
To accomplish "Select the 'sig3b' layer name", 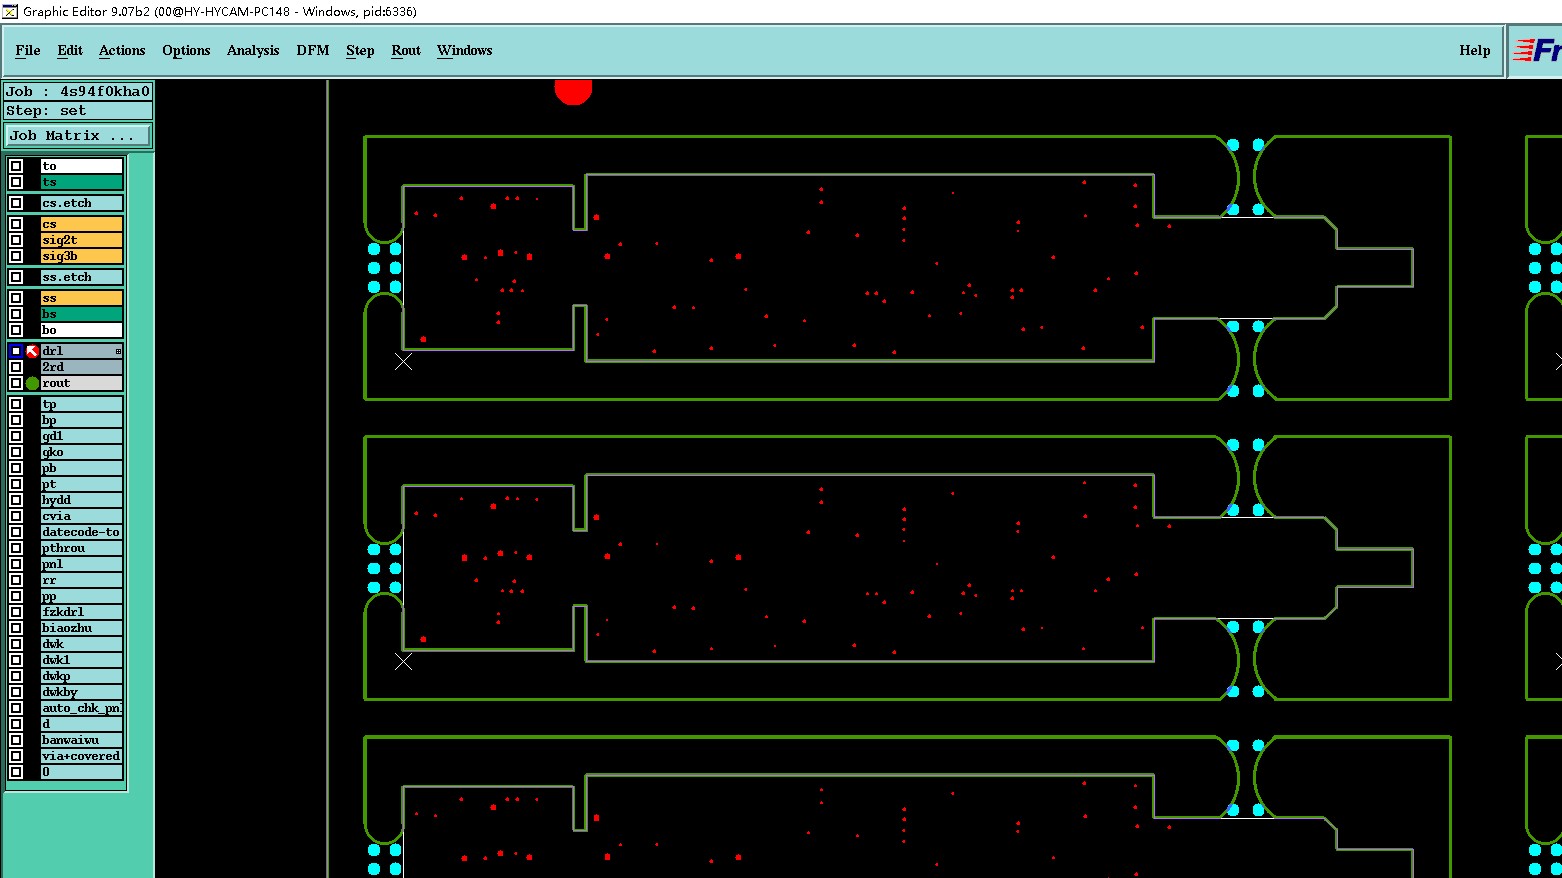I will tap(81, 256).
